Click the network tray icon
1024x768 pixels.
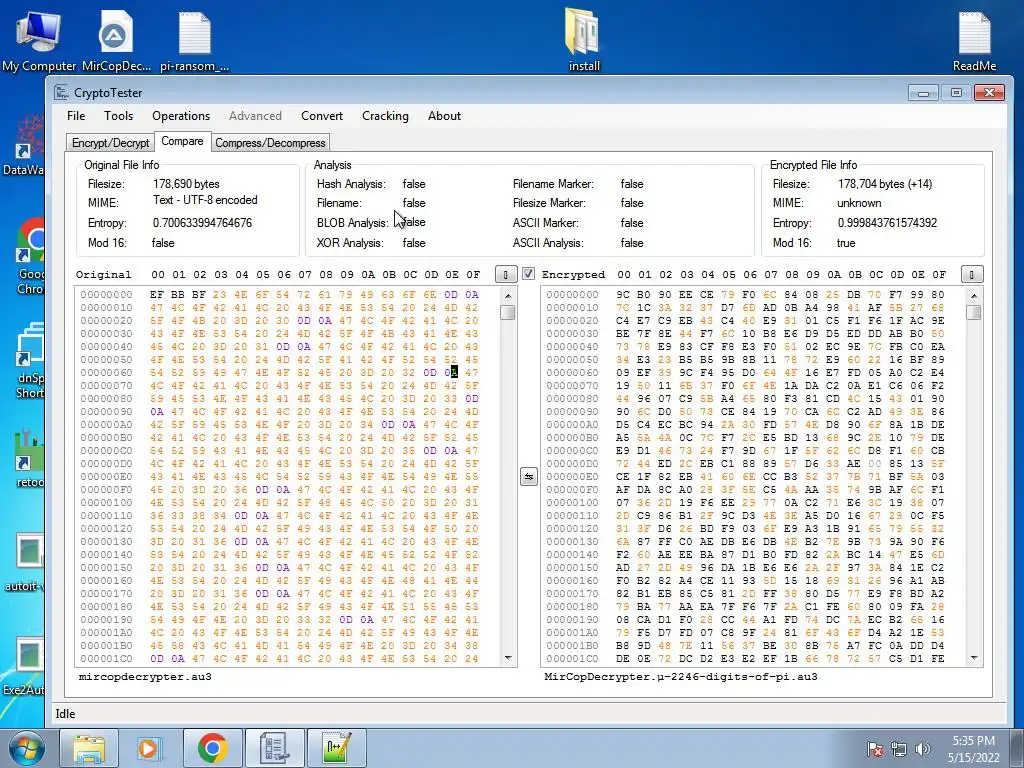tap(899, 748)
